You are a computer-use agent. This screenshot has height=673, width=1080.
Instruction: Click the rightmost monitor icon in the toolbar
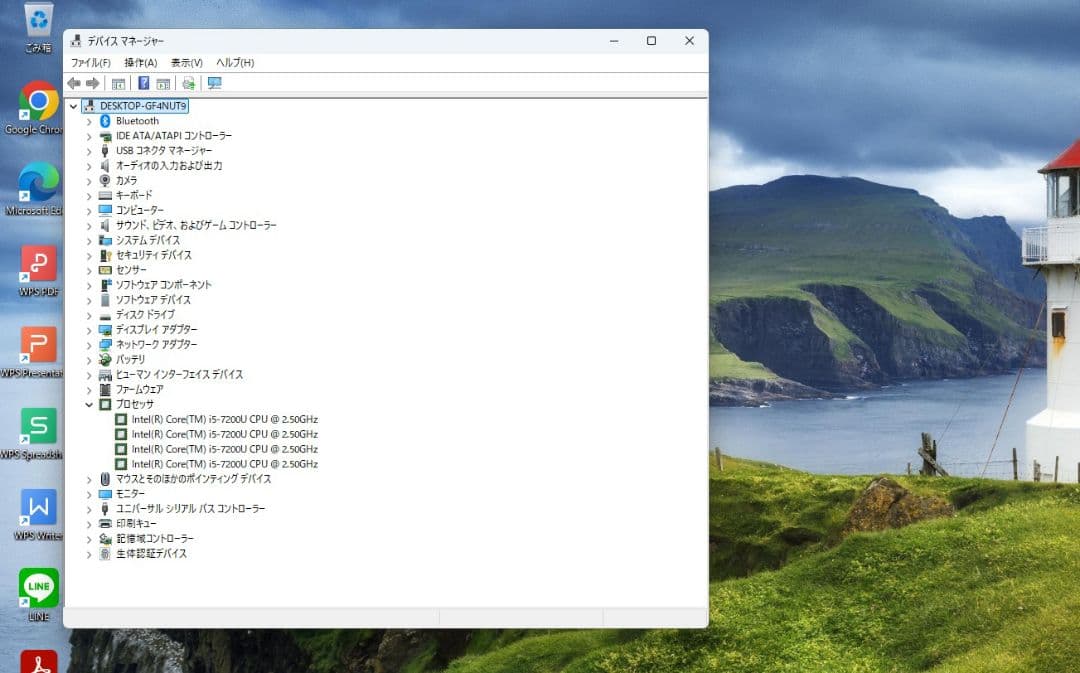pyautogui.click(x=214, y=83)
